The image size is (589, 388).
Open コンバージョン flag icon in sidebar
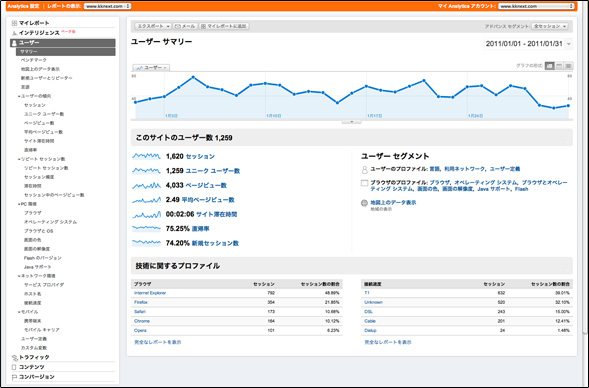[x=14, y=377]
